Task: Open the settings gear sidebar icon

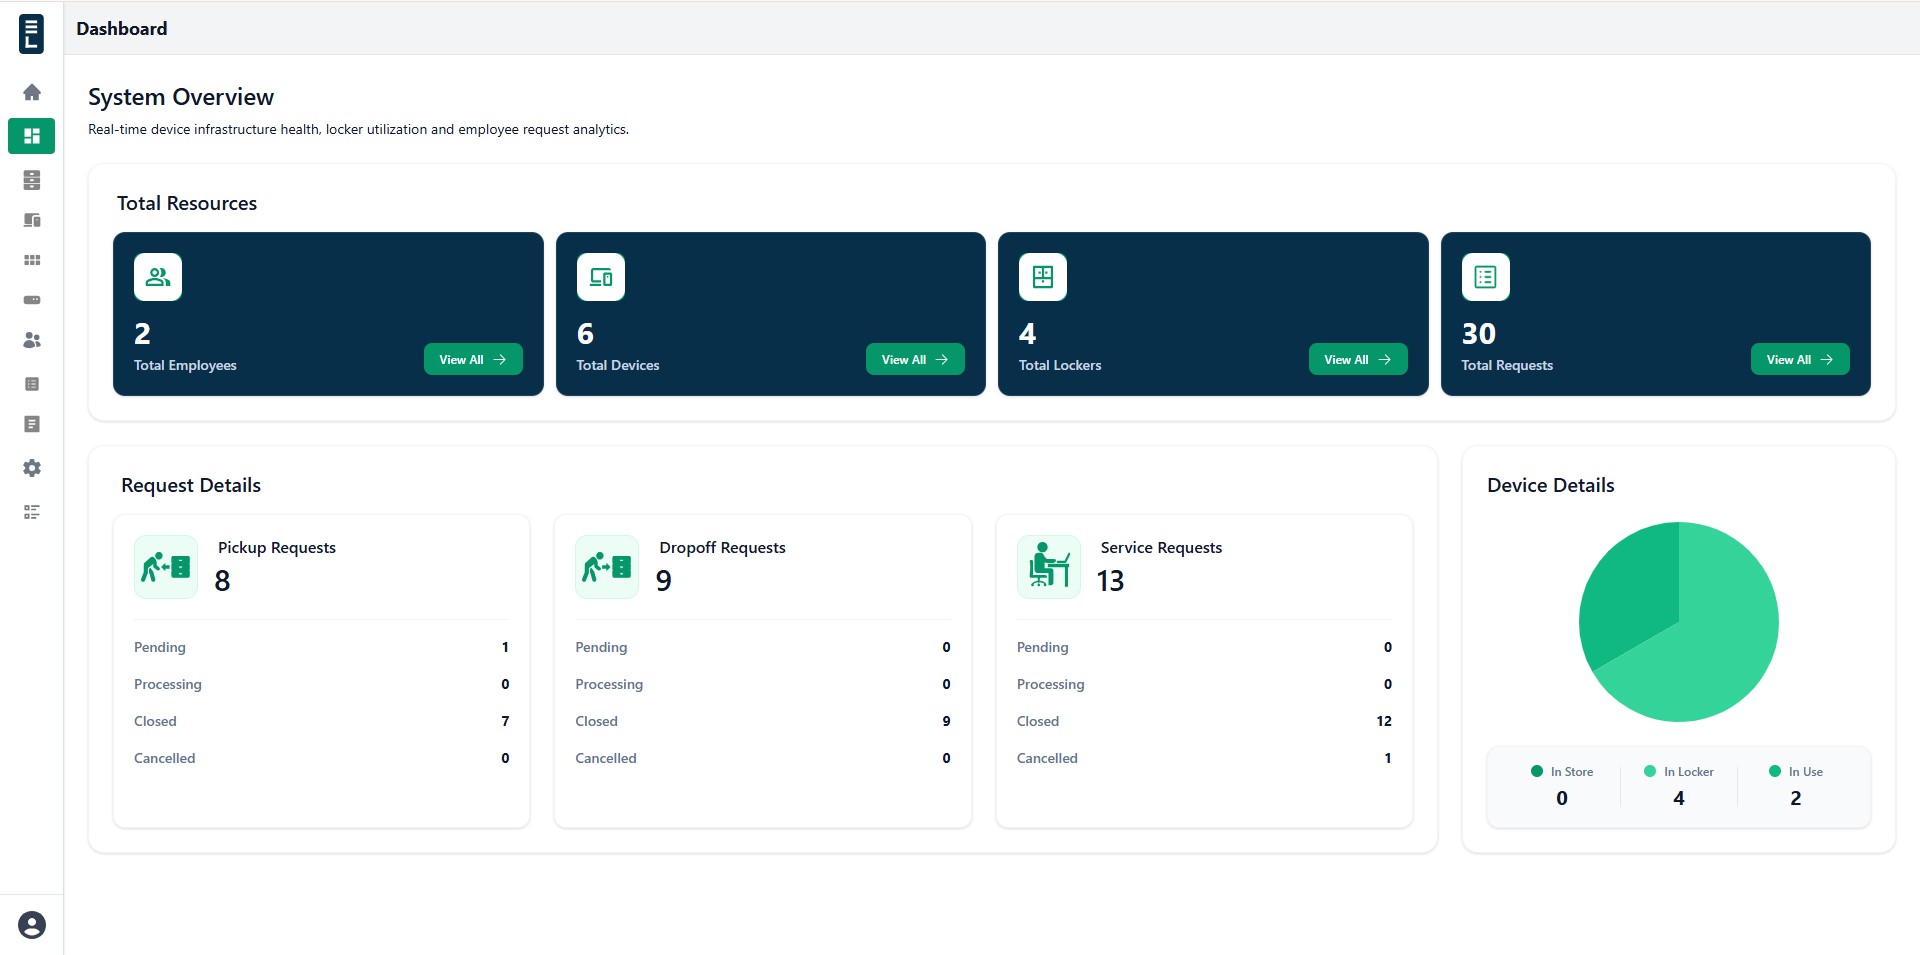Action: pyautogui.click(x=32, y=468)
